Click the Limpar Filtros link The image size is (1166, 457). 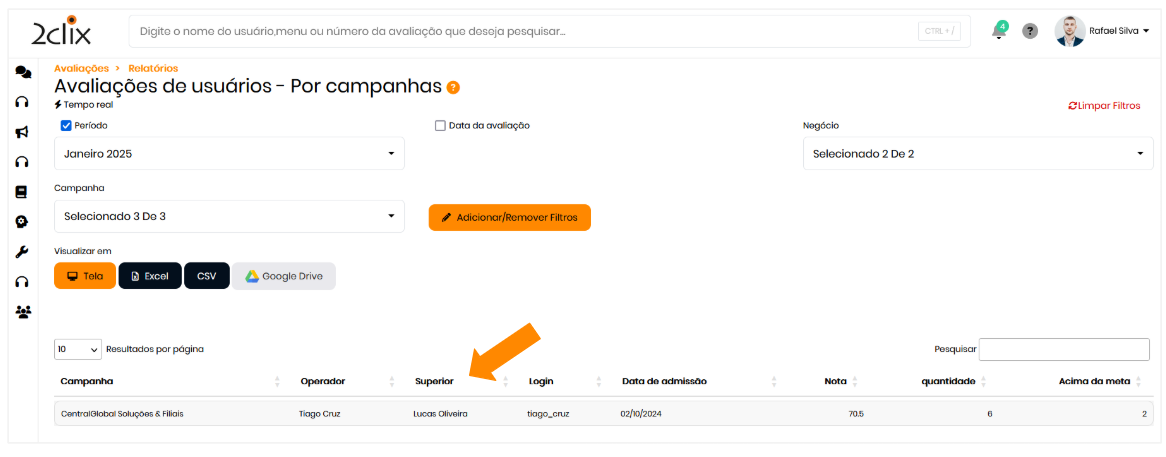point(1104,106)
